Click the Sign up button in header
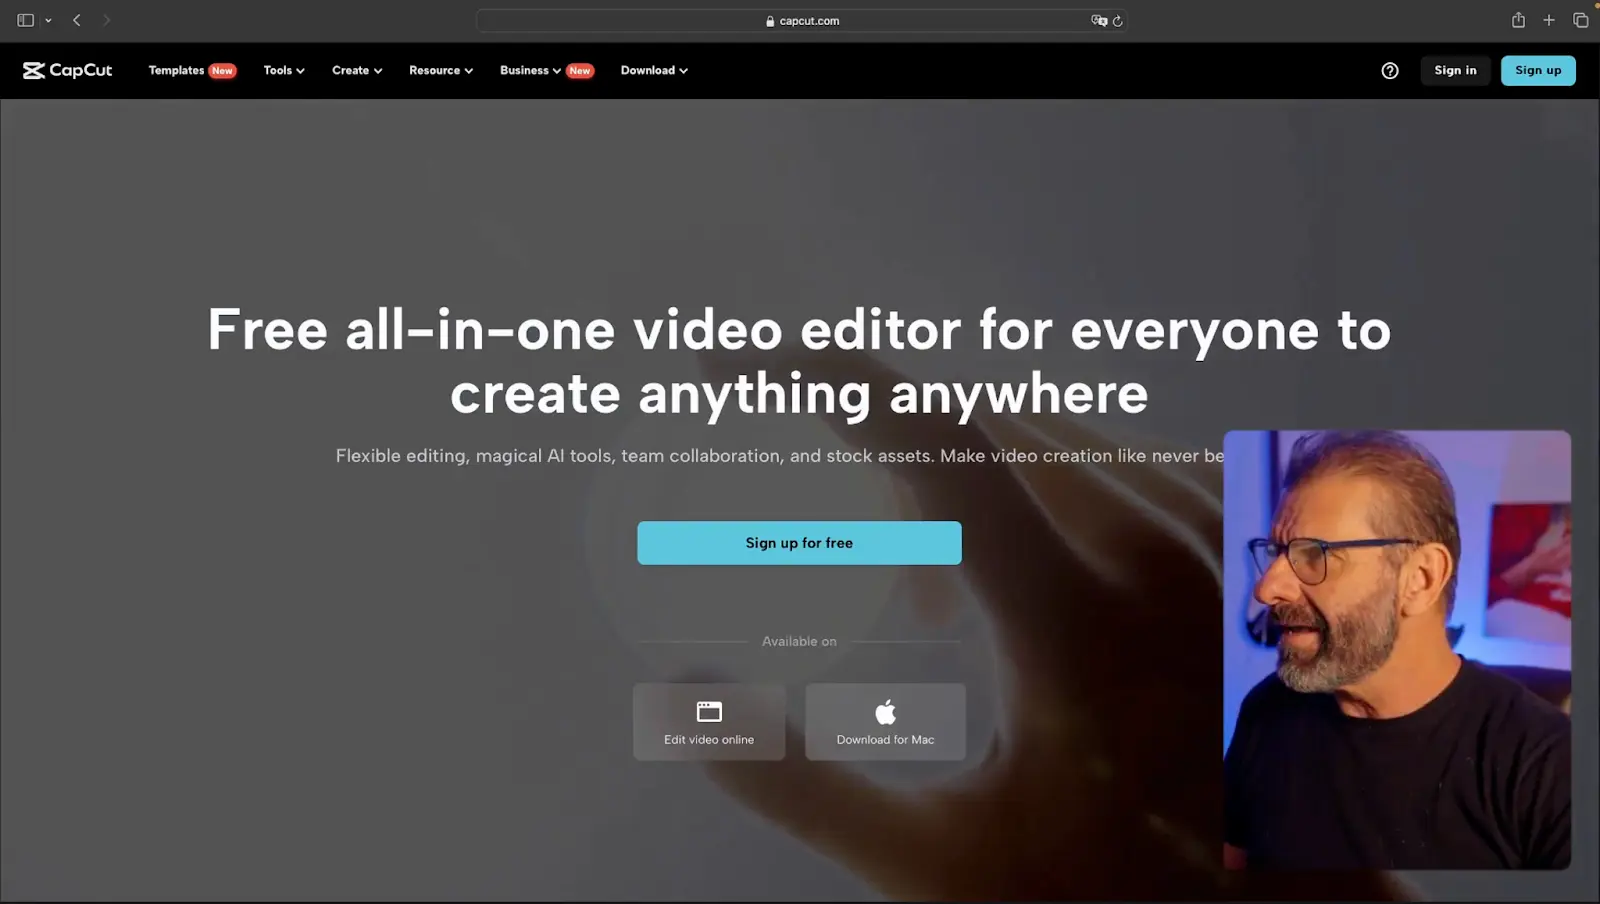1600x904 pixels. coord(1537,70)
